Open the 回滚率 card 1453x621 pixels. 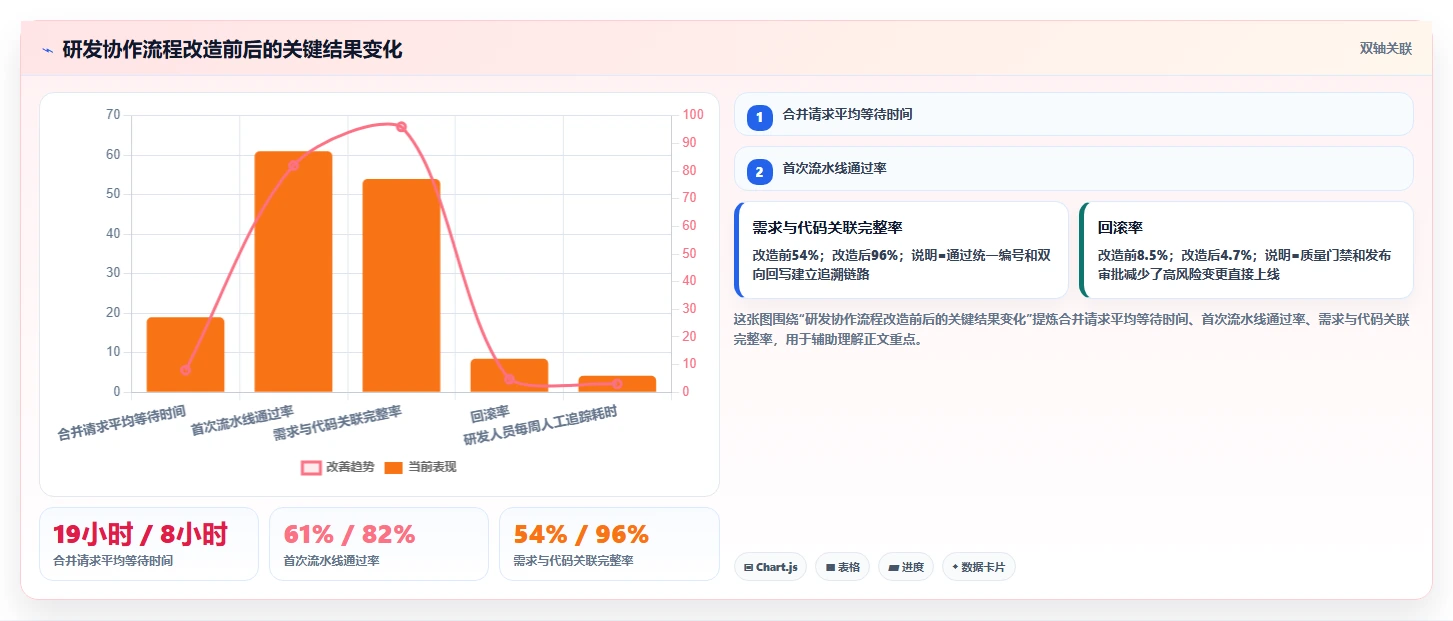coord(1246,250)
